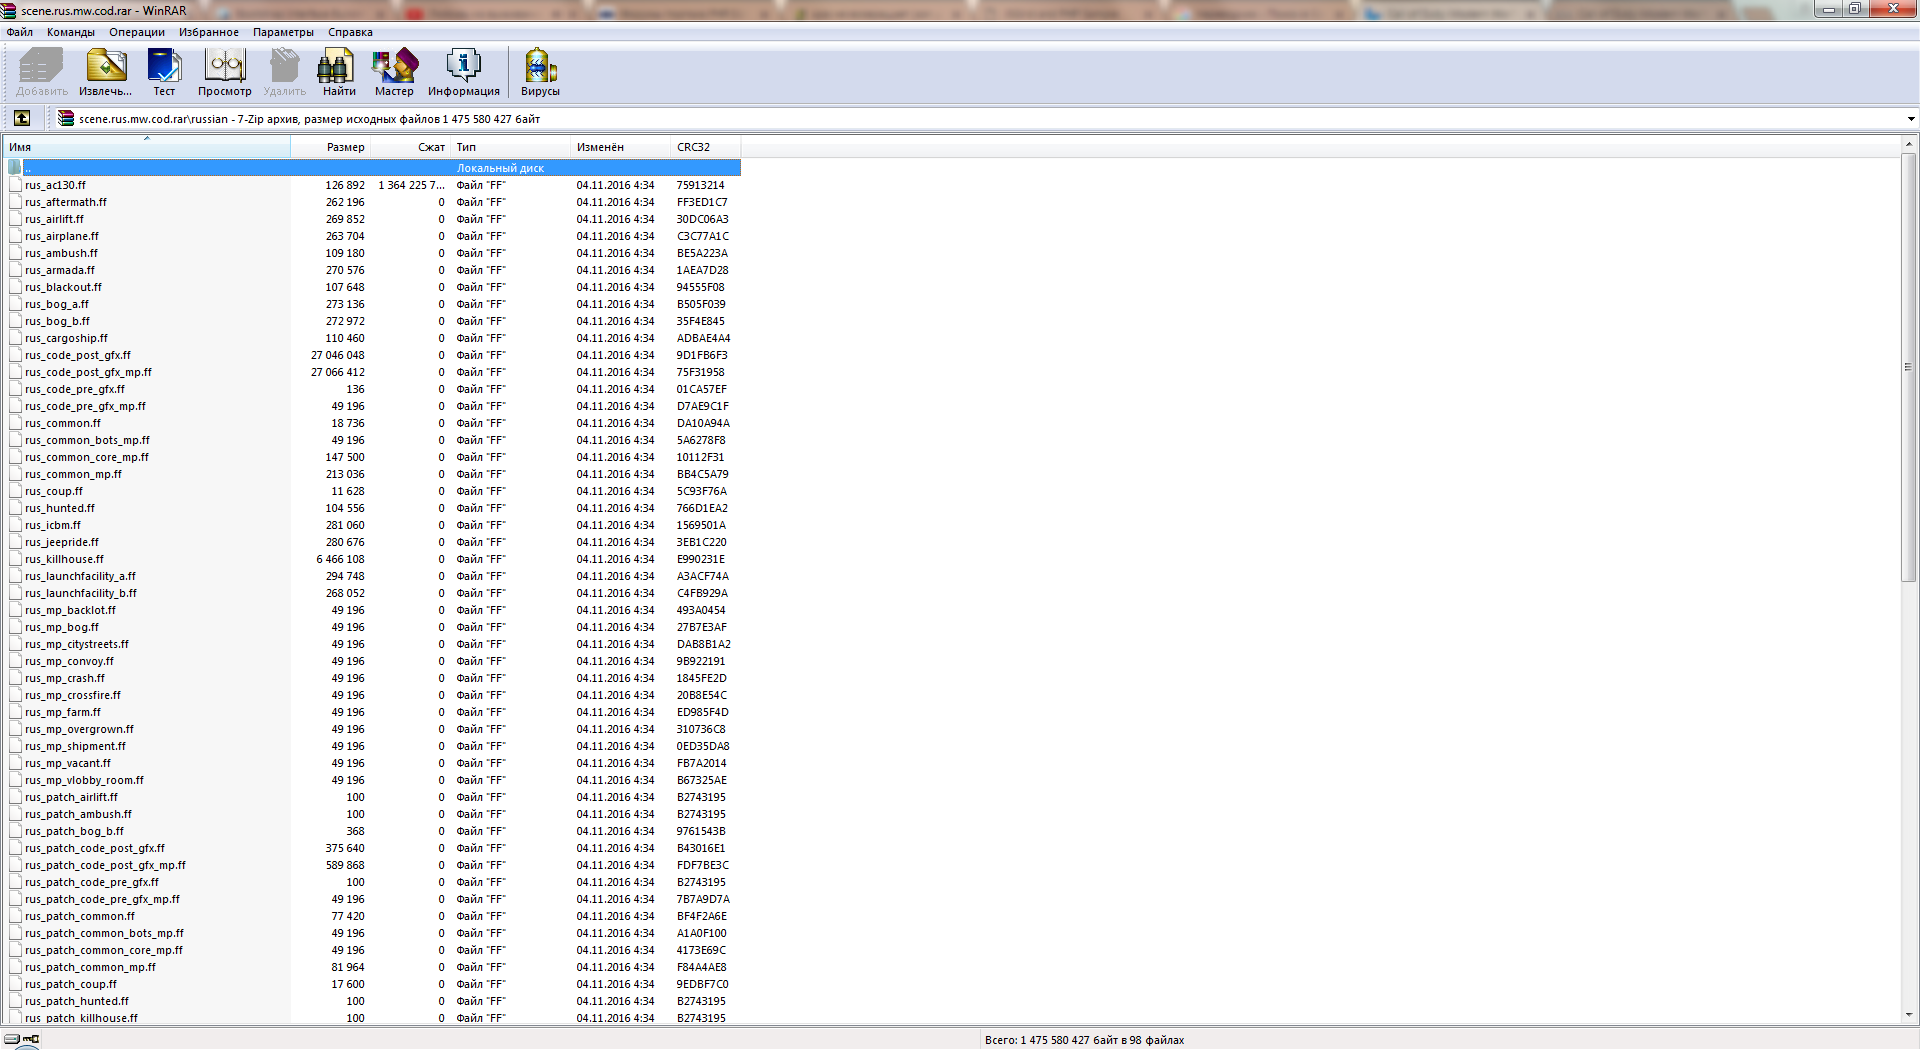Click the WinRAR title bar app icon
This screenshot has width=1920, height=1050.
pos(9,10)
